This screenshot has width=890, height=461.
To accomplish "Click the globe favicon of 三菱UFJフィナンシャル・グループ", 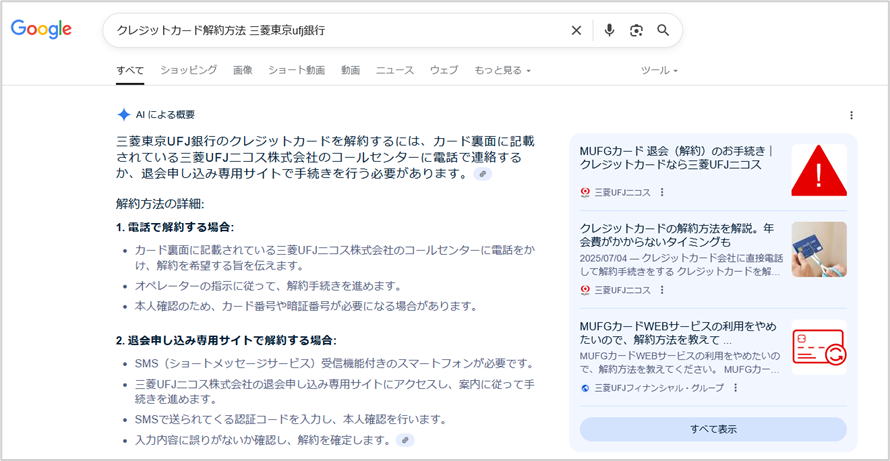I will pyautogui.click(x=585, y=388).
